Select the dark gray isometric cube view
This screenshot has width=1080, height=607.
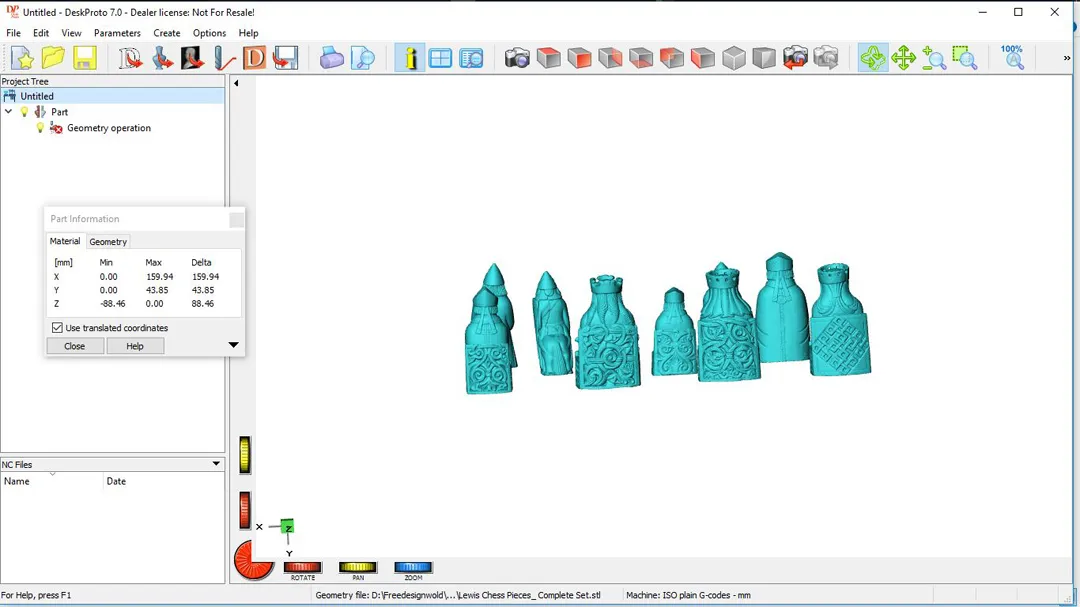point(764,58)
